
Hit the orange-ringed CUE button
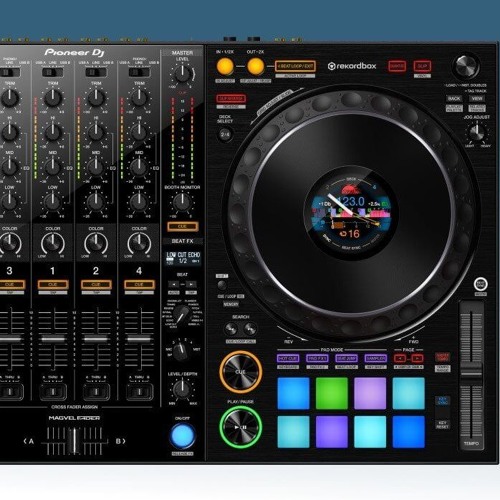pos(240,372)
